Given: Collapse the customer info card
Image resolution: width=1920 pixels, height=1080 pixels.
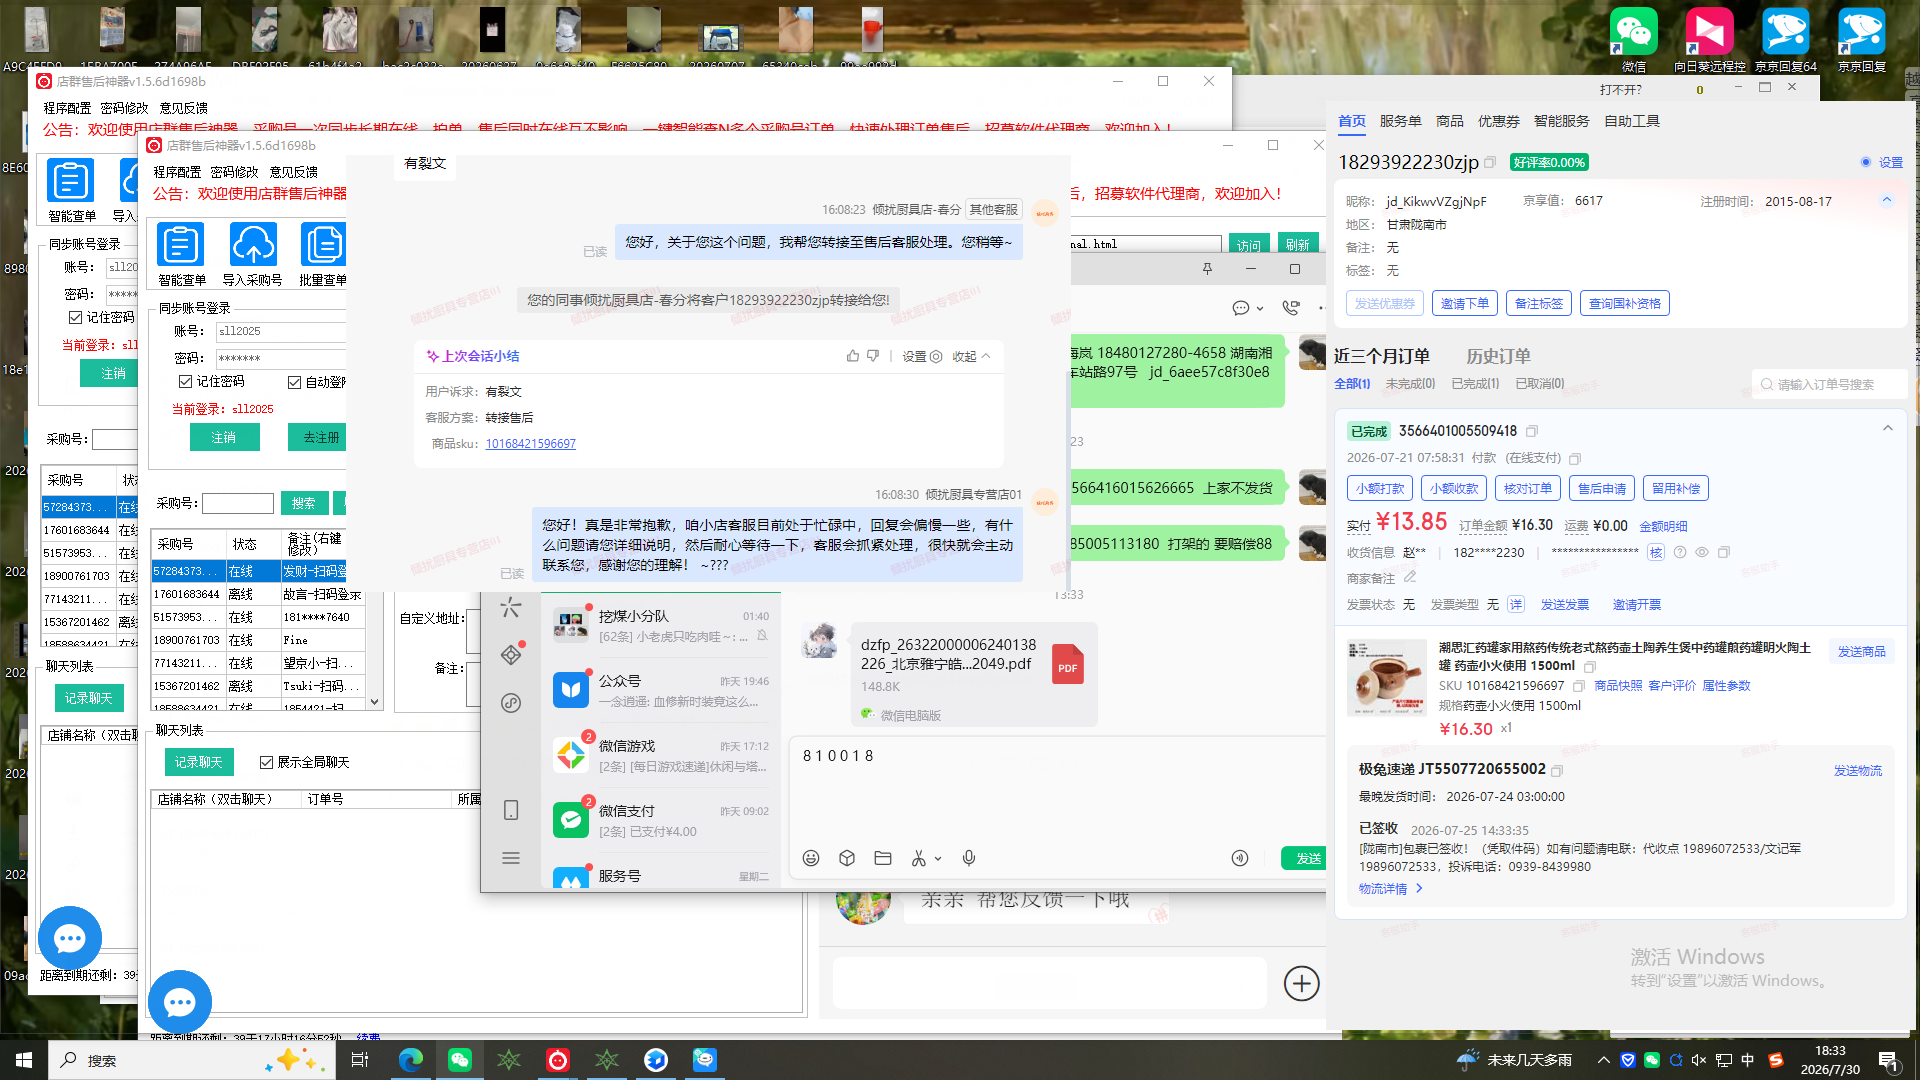Looking at the screenshot, I should (x=1887, y=200).
